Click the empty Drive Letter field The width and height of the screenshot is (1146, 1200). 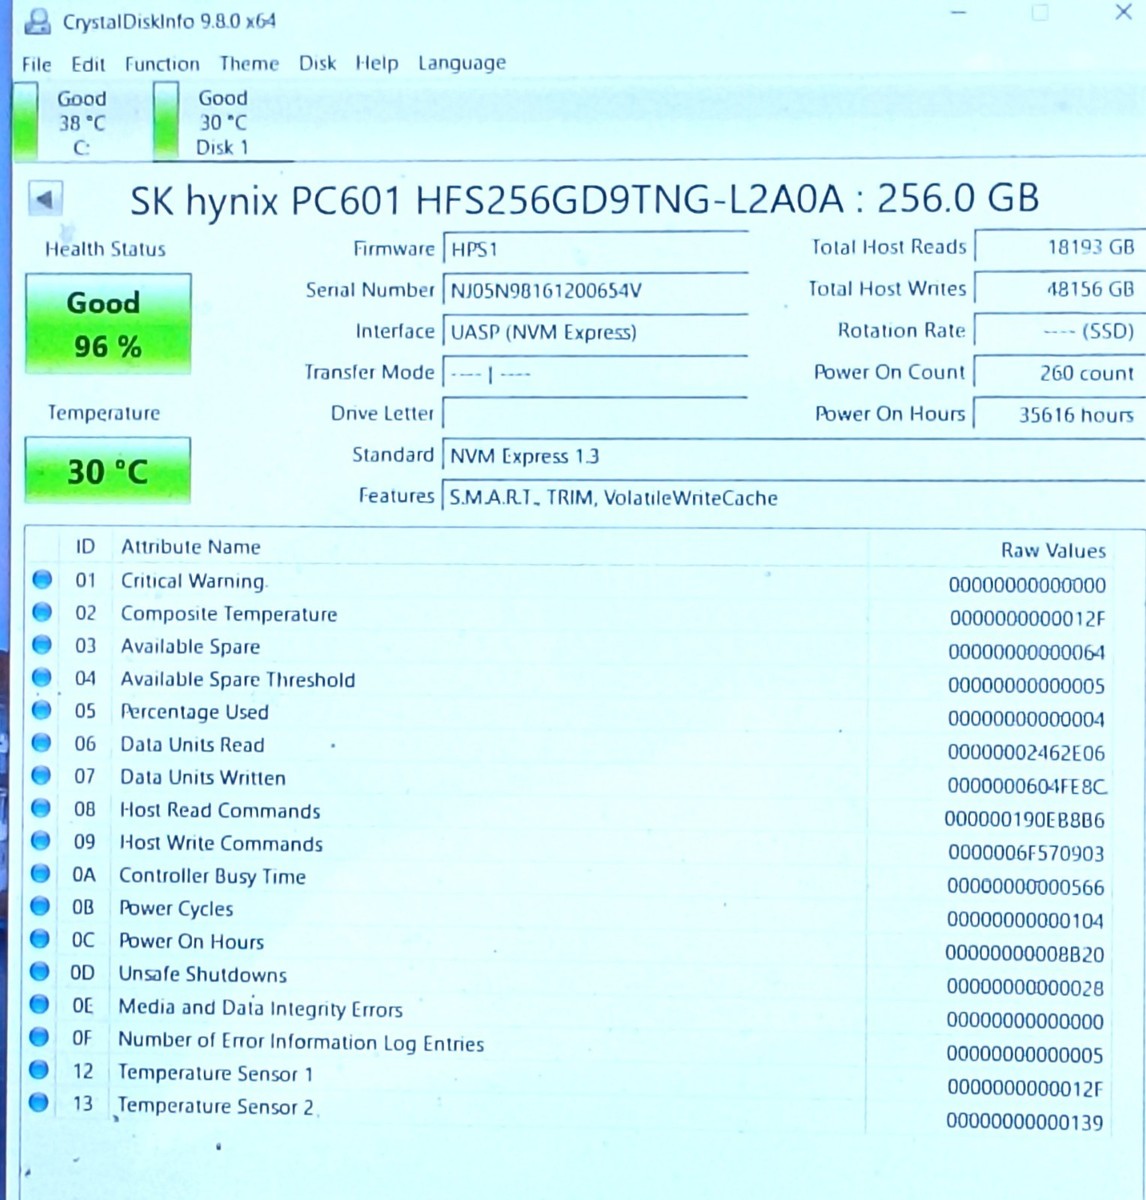pyautogui.click(x=594, y=414)
